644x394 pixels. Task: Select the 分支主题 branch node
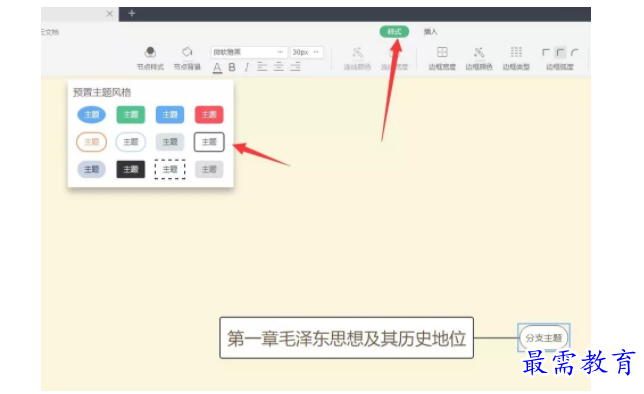543,338
